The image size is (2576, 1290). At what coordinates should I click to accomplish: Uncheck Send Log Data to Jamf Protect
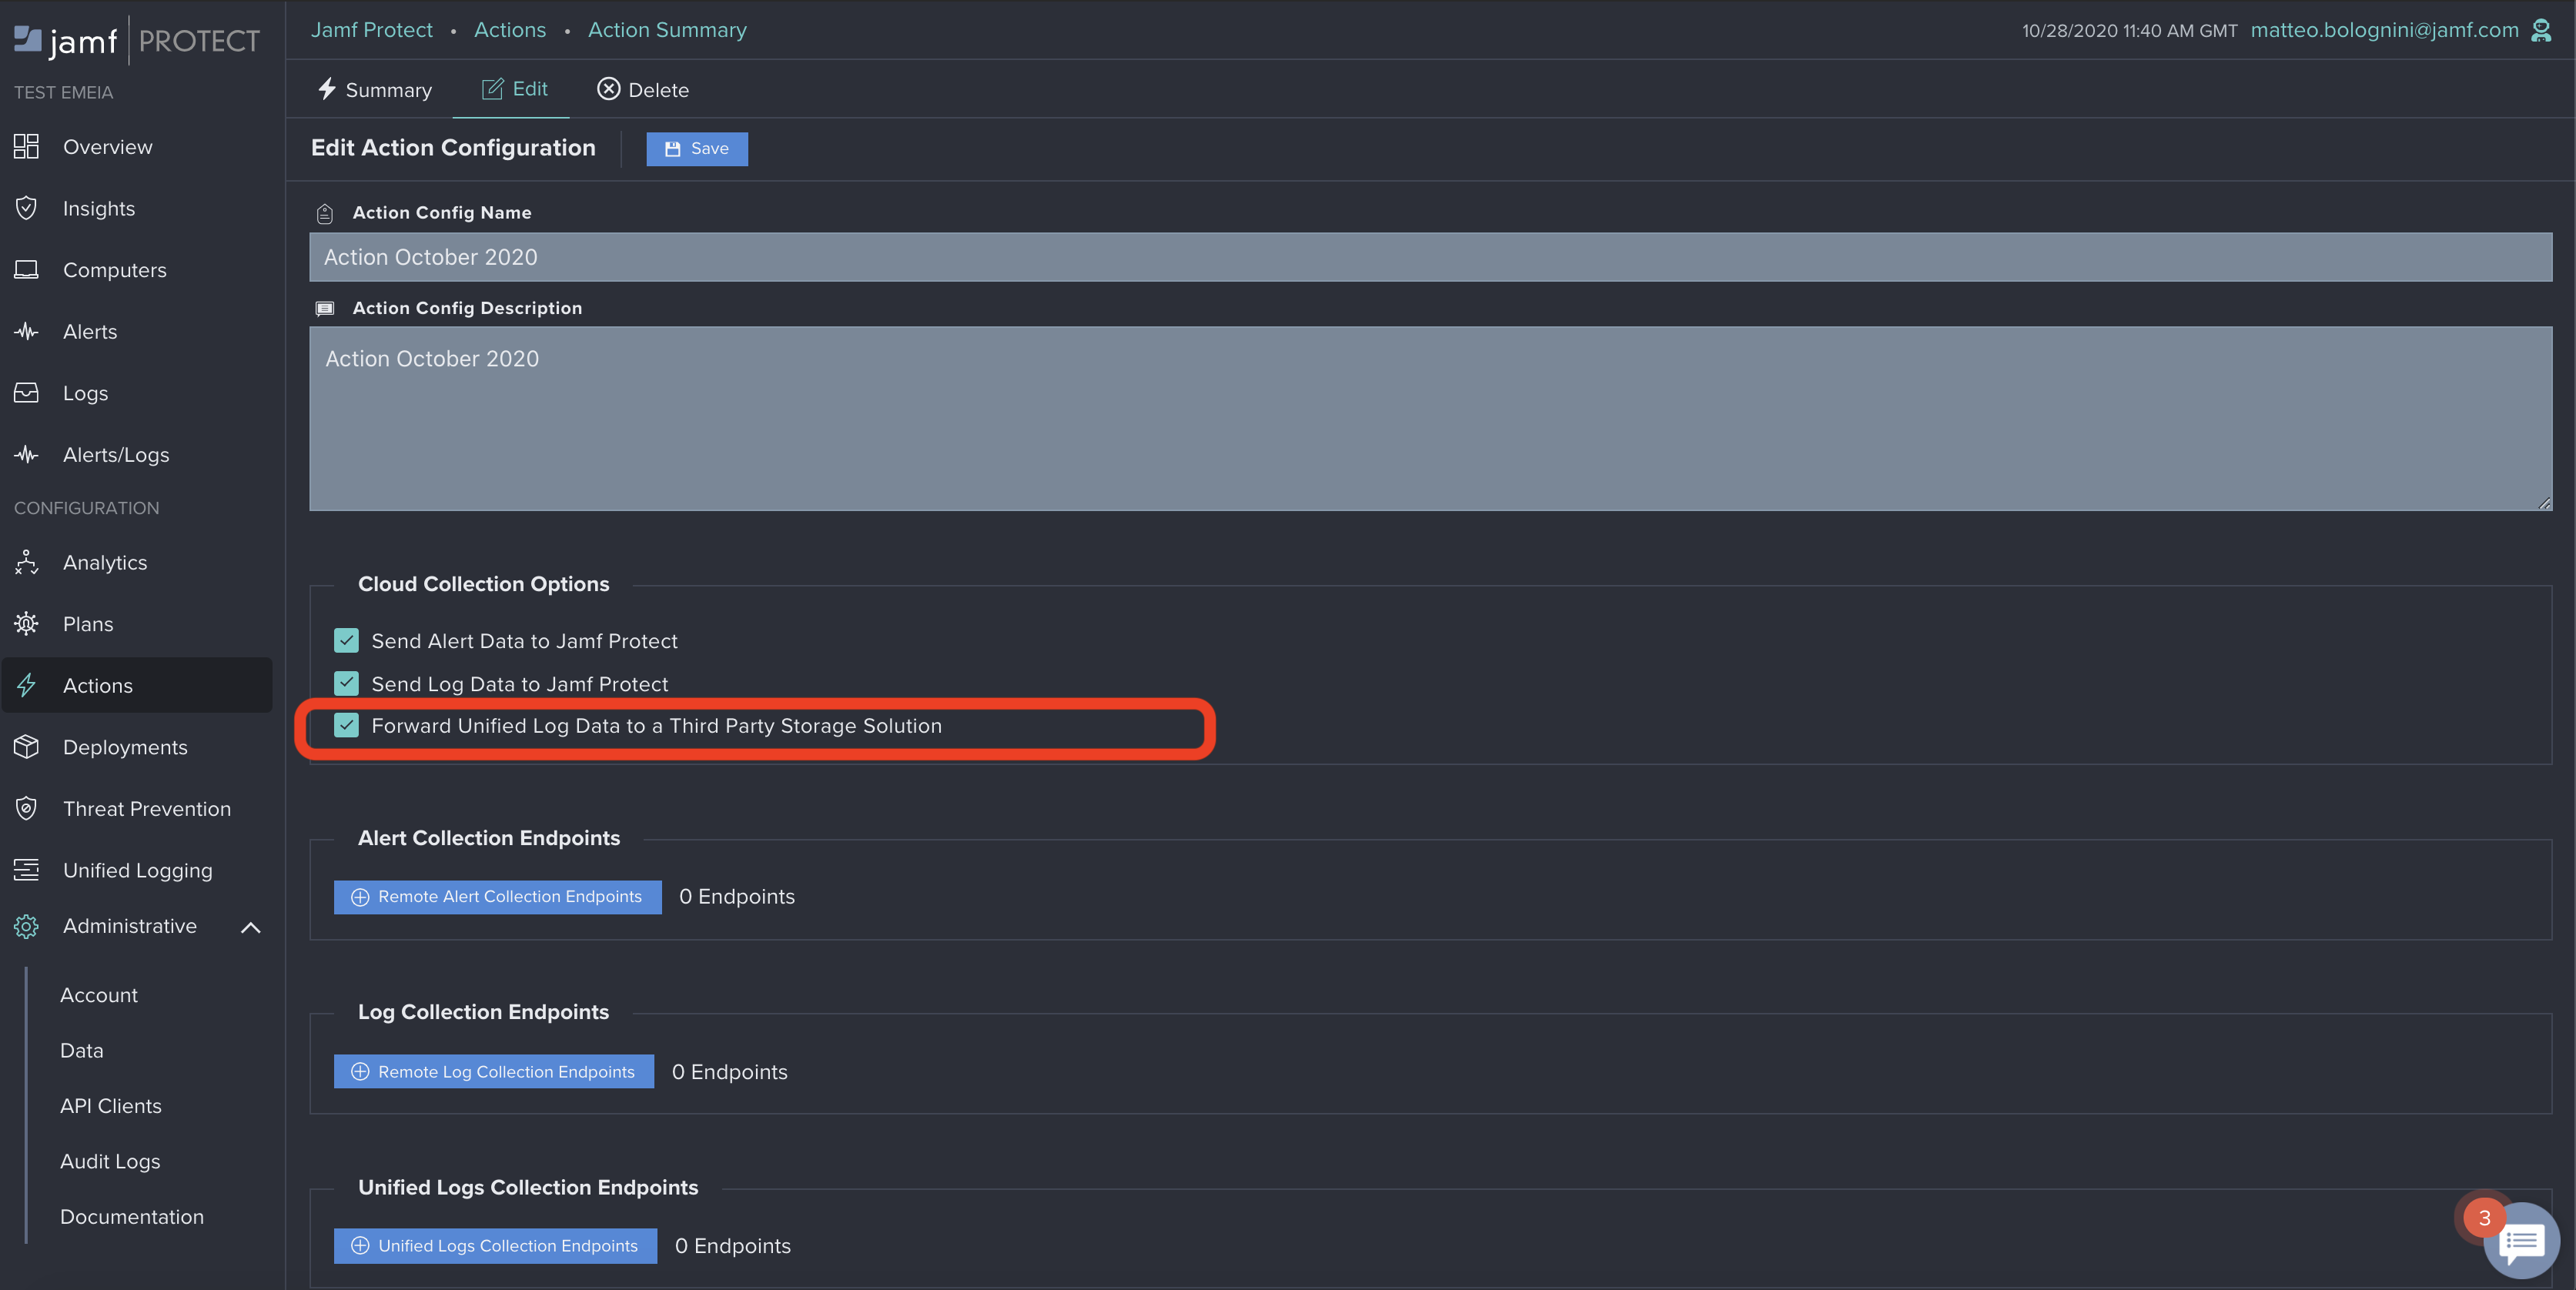pyautogui.click(x=346, y=683)
